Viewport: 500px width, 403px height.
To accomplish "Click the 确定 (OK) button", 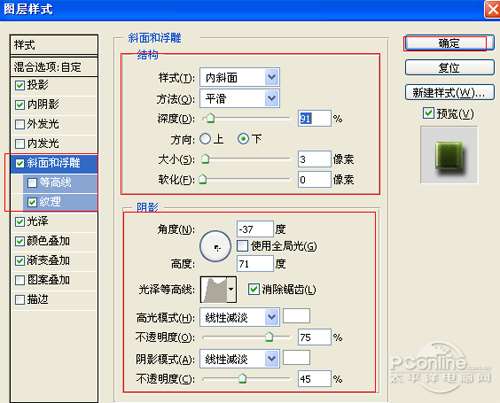I will [x=449, y=43].
